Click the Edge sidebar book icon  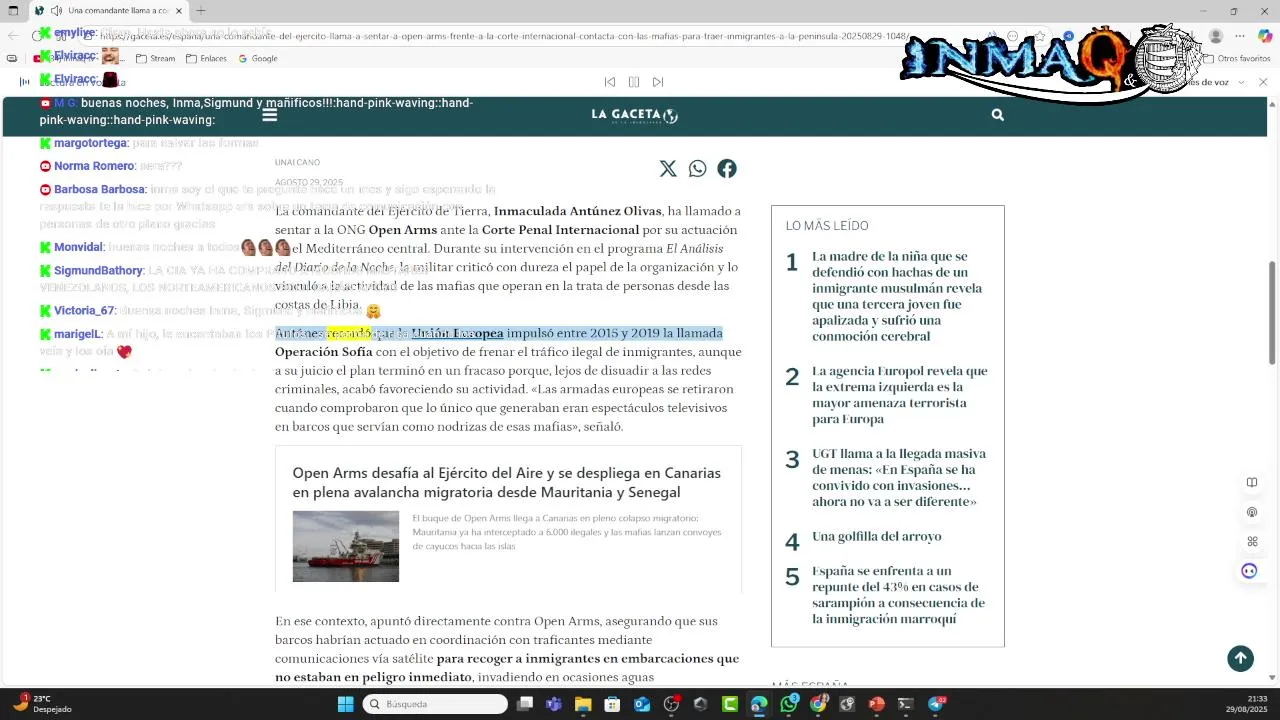(x=1252, y=483)
